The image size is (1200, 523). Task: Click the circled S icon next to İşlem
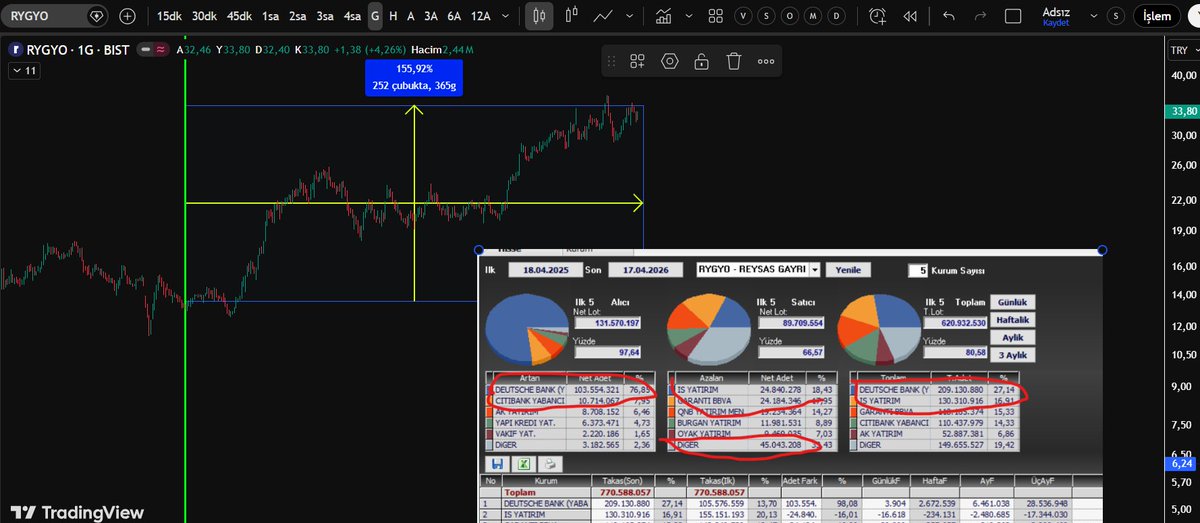point(1115,16)
